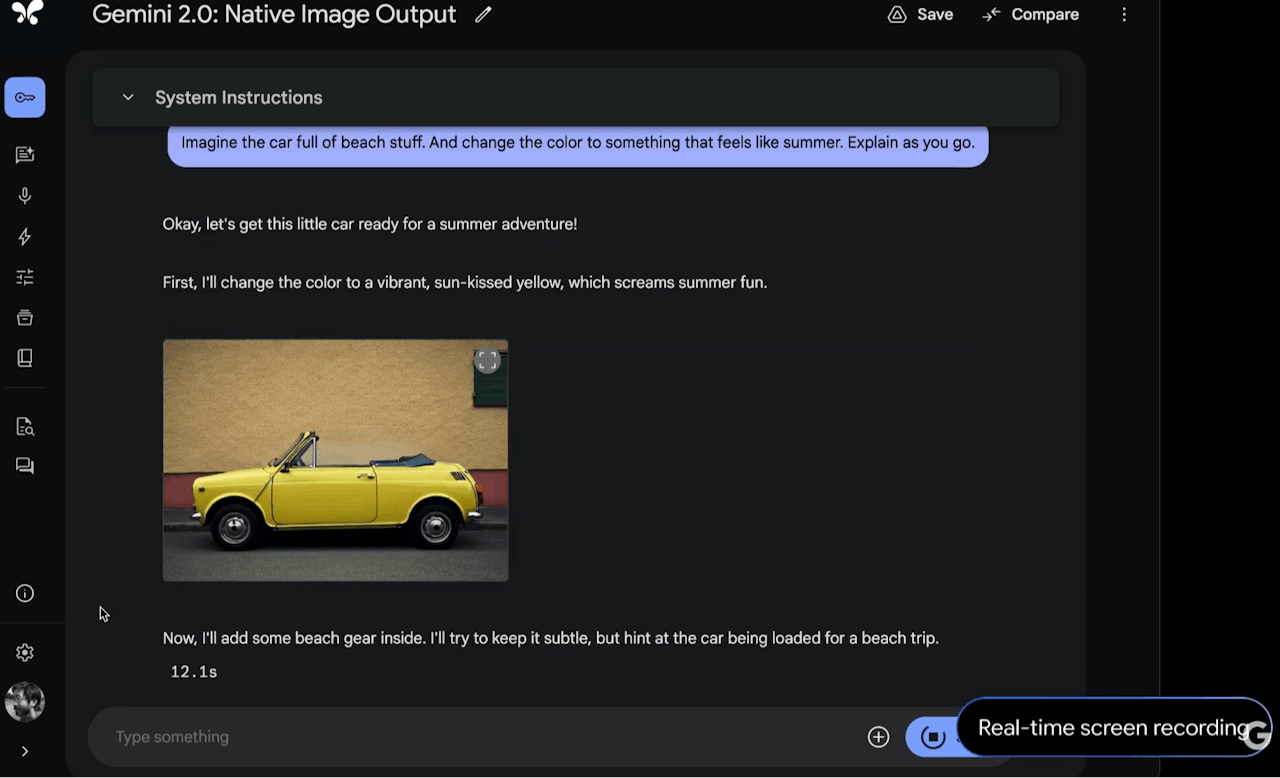Open the three-dot more options menu
Screen dimensions: 1280x778
coord(1124,15)
